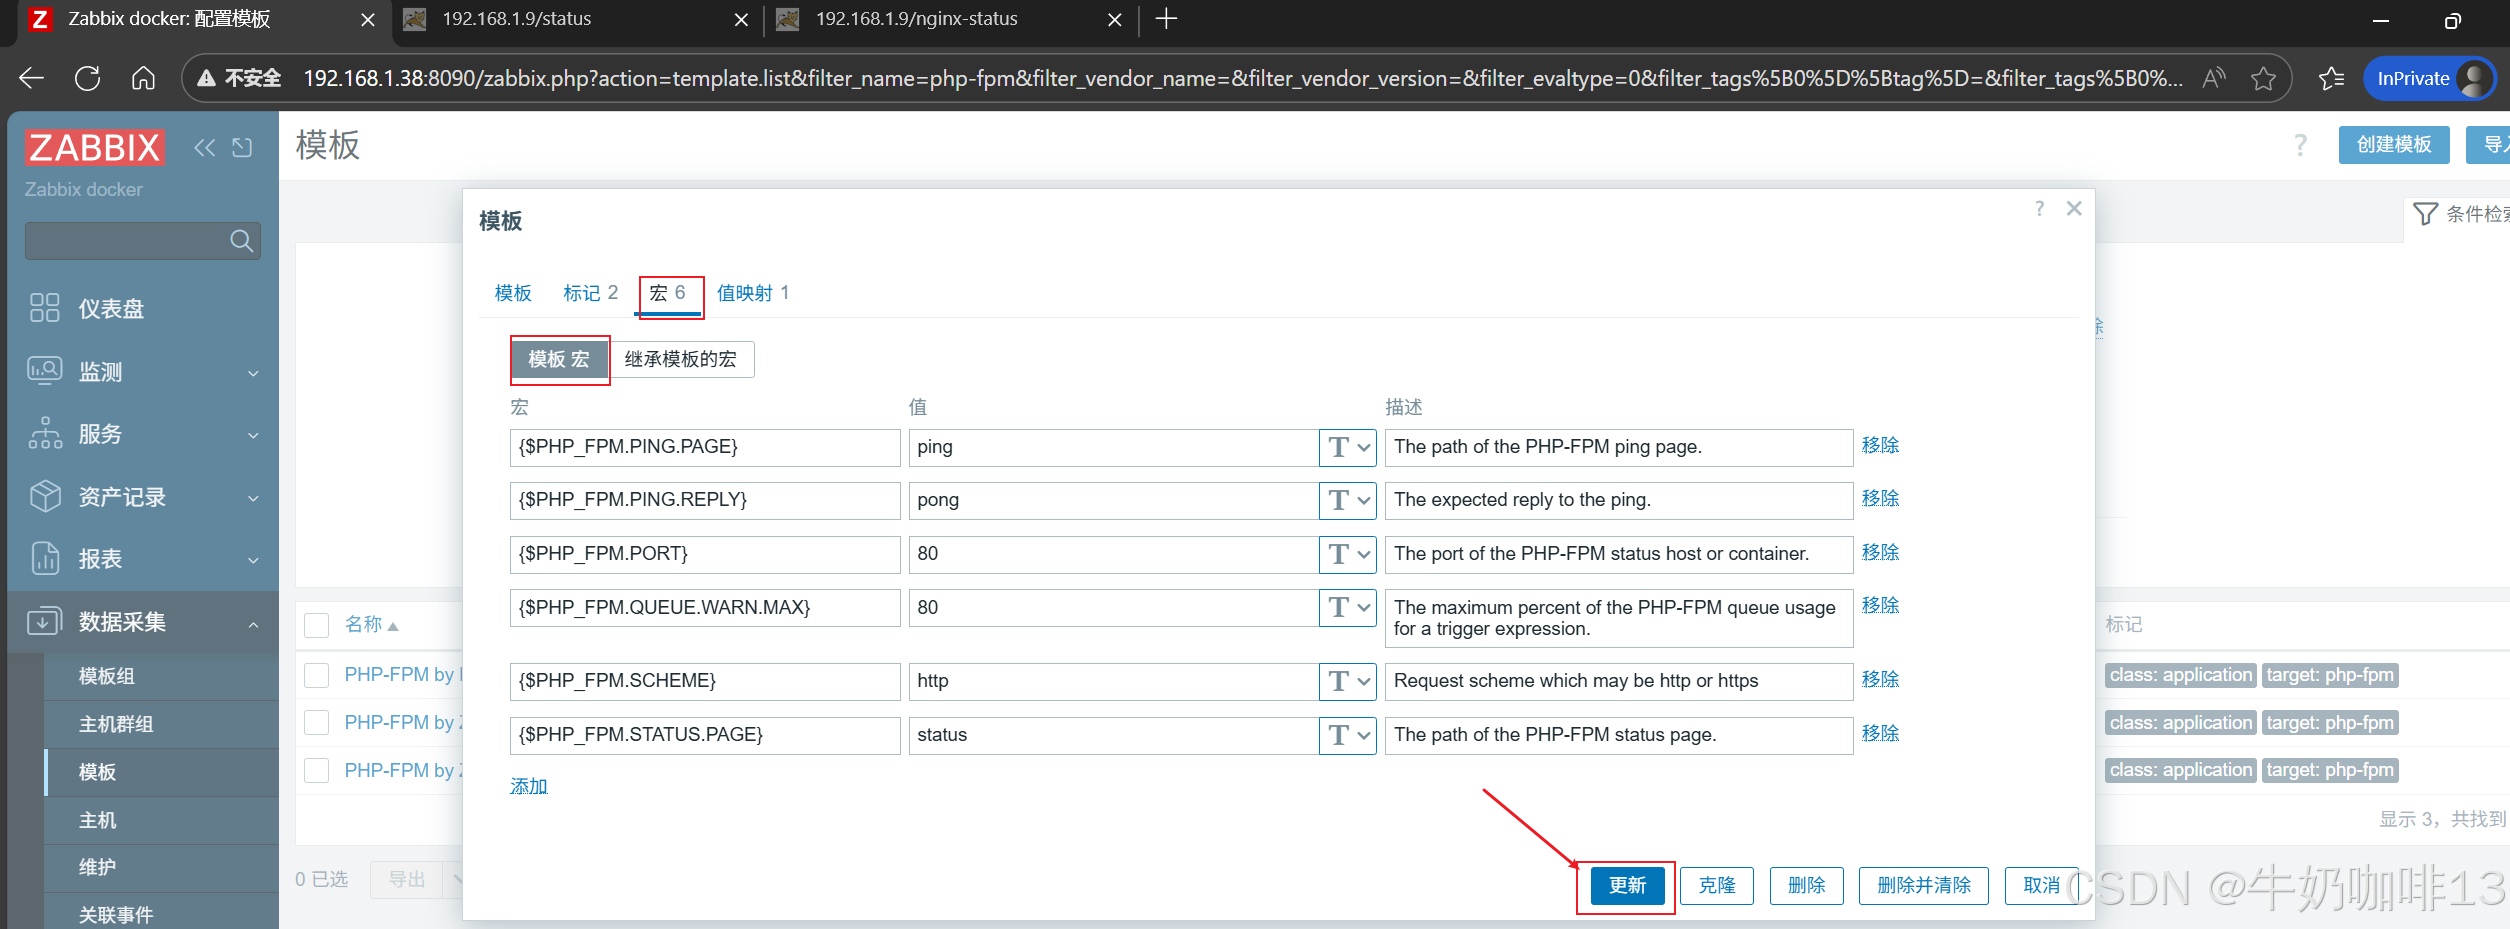Remove the {$PHP_FPM.PORT} macro via 移除

click(1880, 552)
